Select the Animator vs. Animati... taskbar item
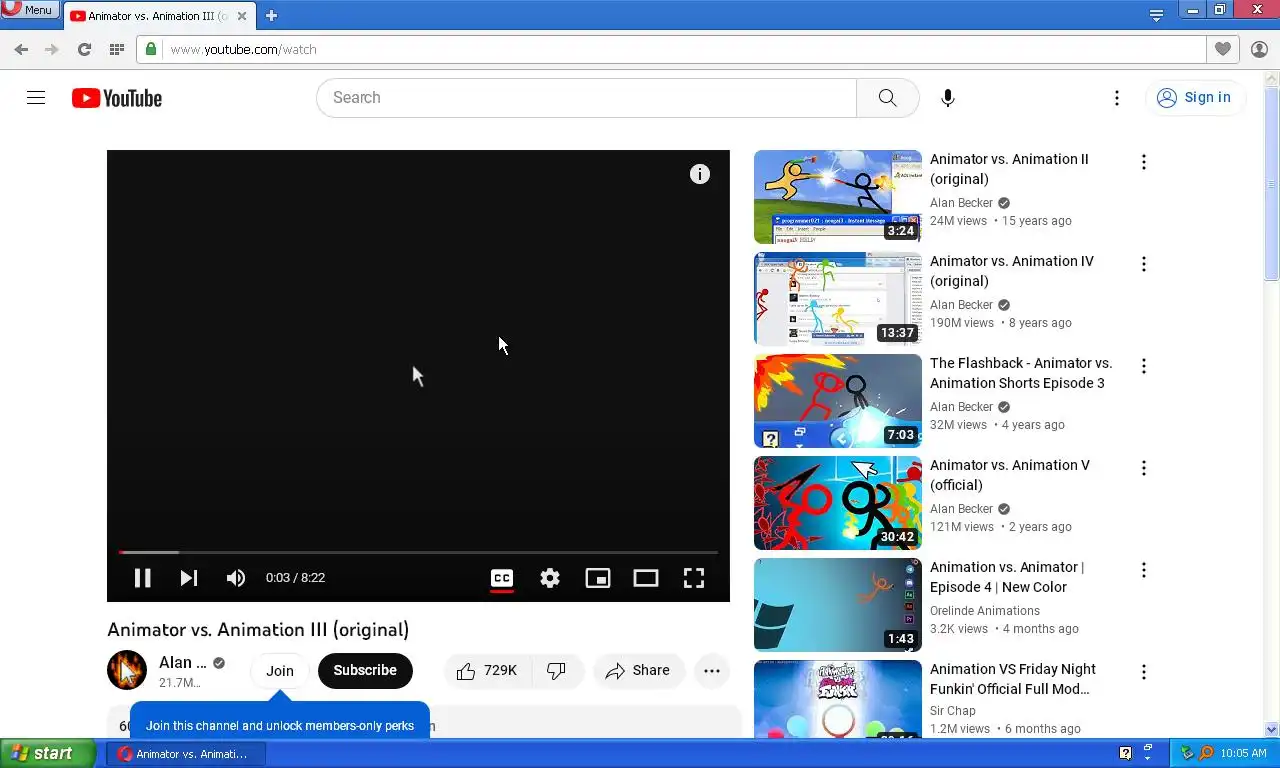Viewport: 1280px width, 768px height. (x=186, y=754)
